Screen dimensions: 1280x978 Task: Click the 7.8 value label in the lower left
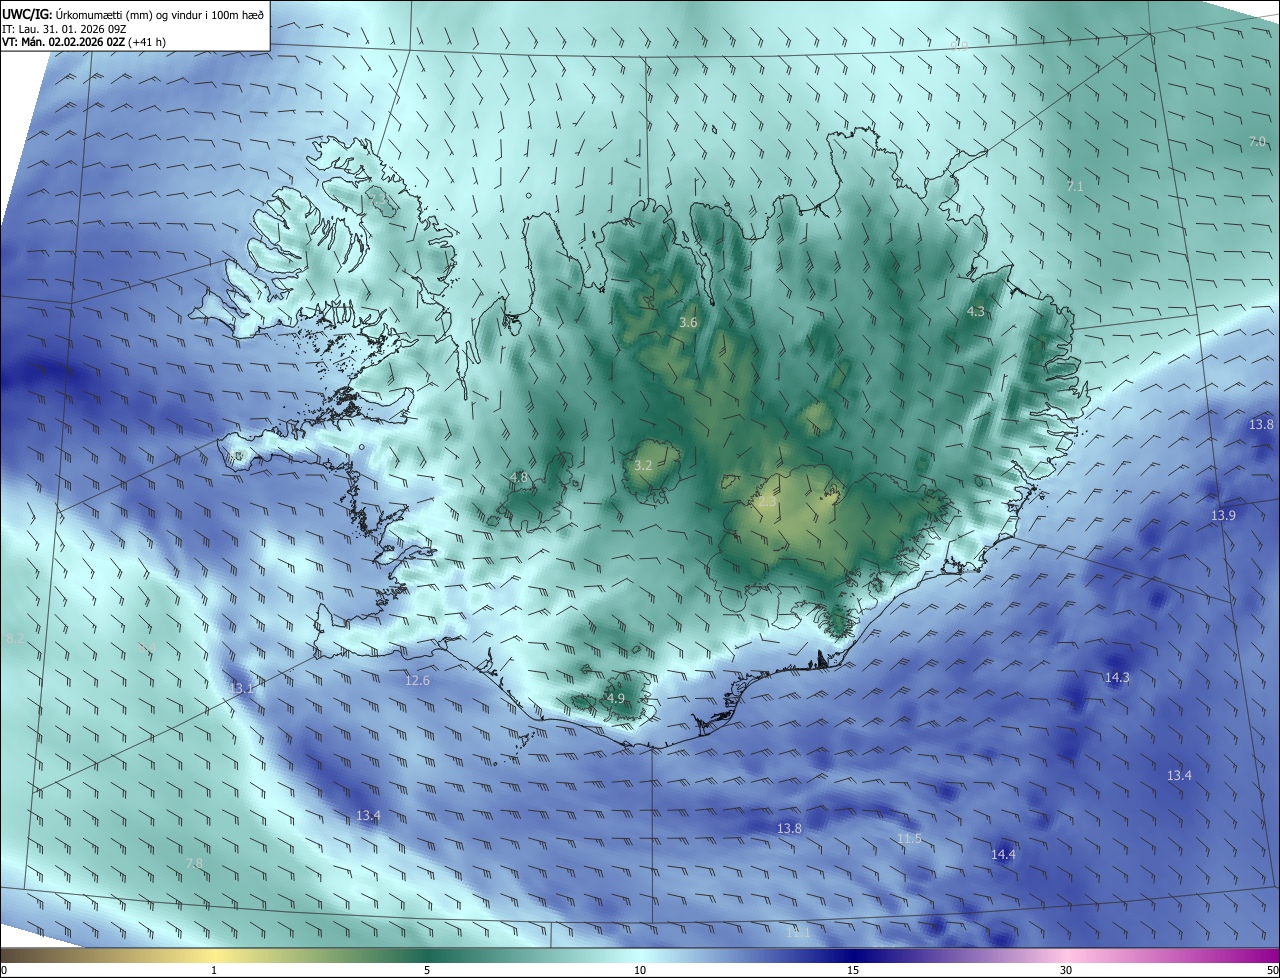(194, 863)
